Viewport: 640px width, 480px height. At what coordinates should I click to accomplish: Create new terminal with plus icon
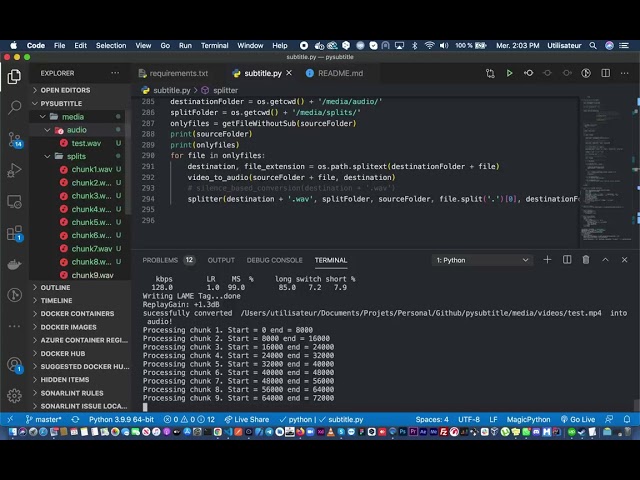(x=547, y=260)
